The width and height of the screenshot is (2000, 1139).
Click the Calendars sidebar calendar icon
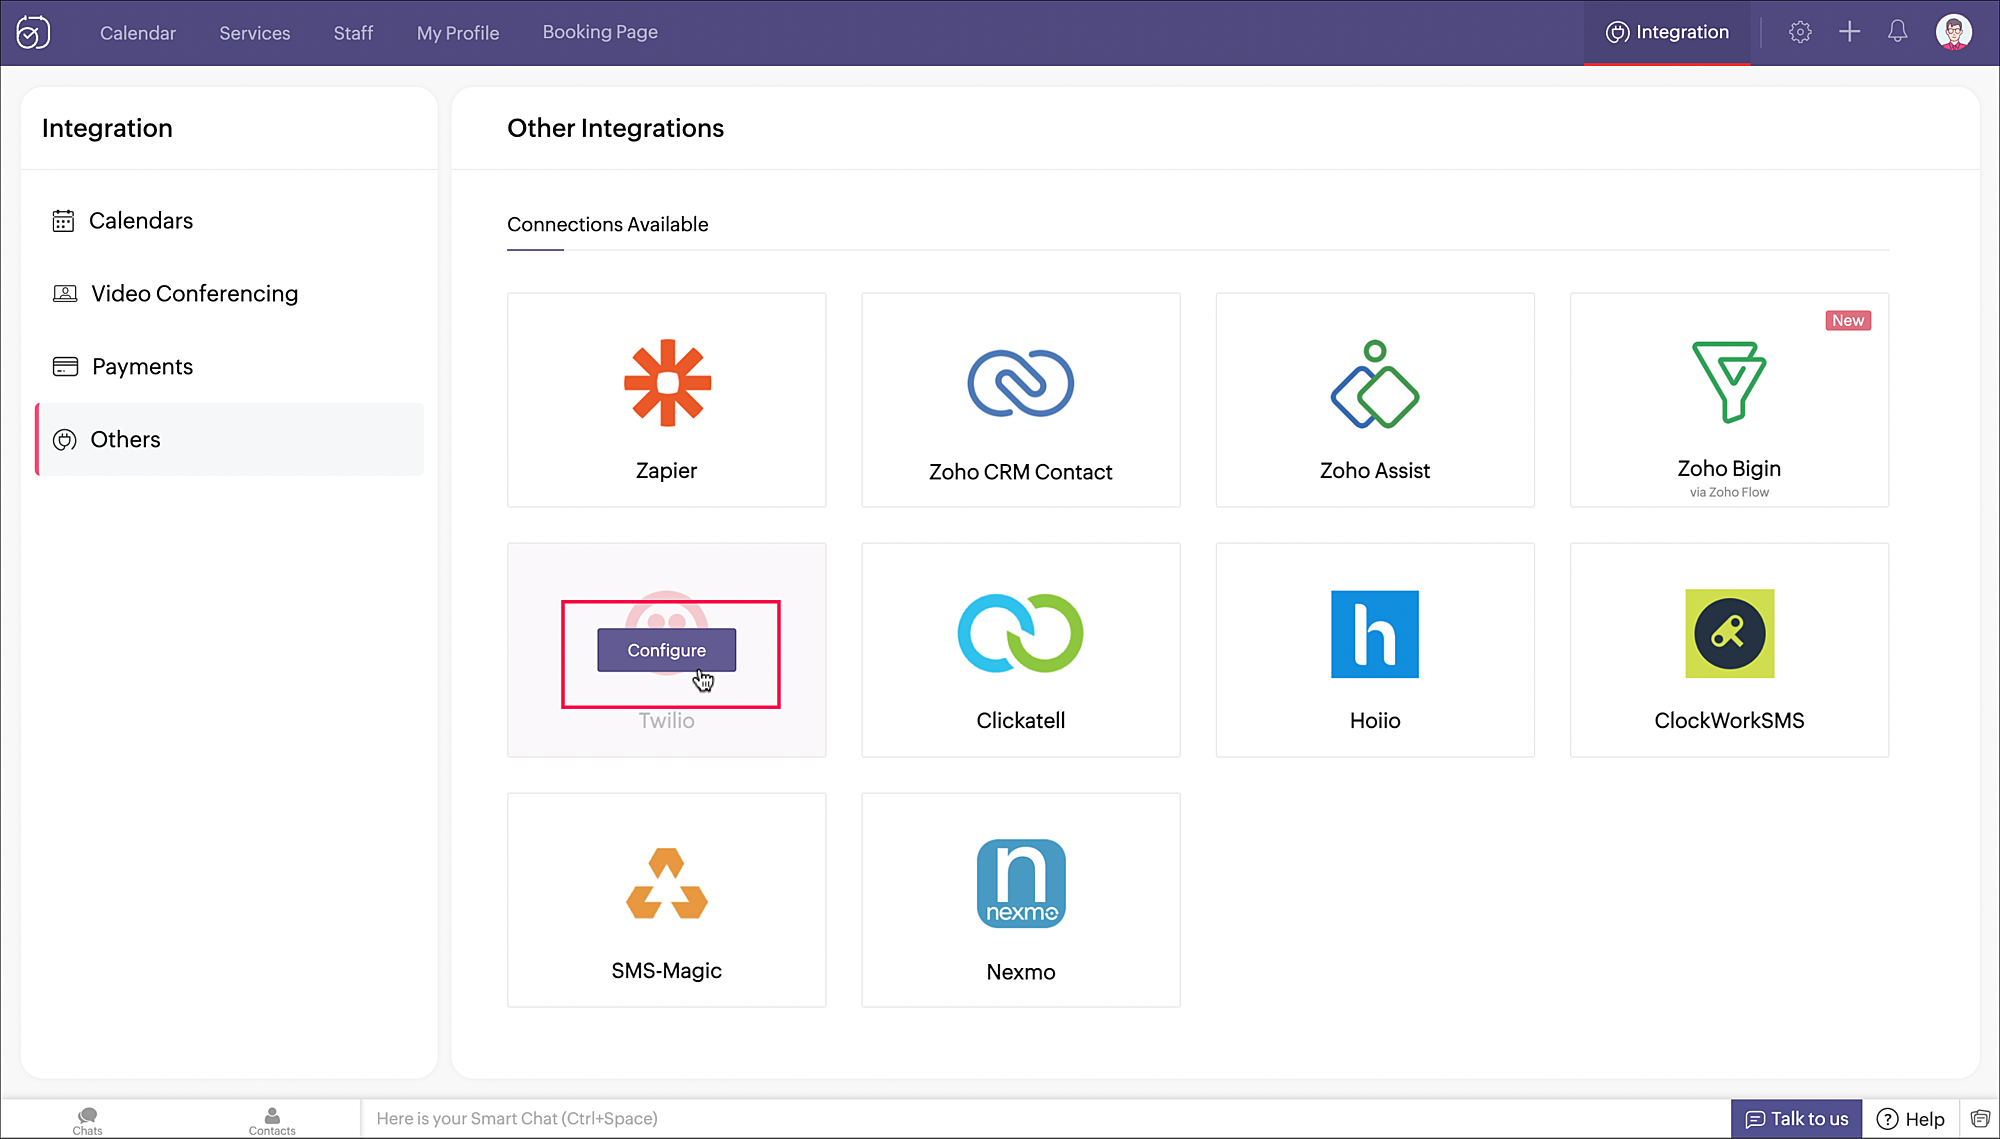click(x=63, y=221)
